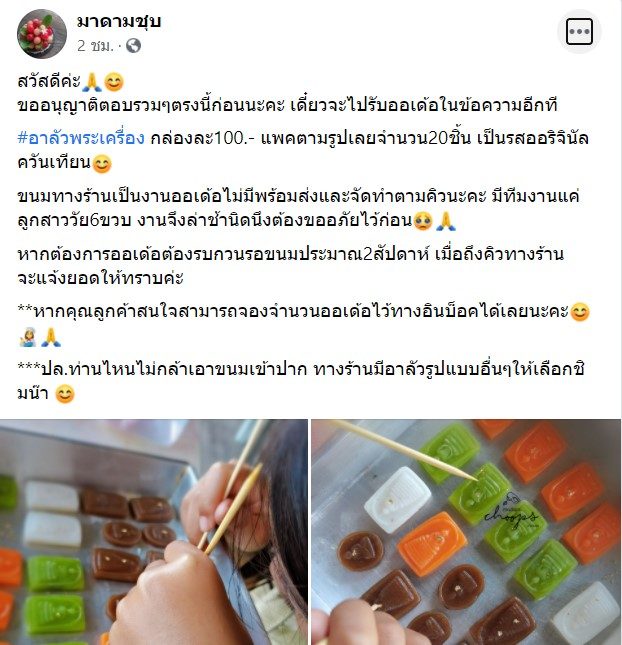Click the smiling emoji after ได้เลยนะคะ
622x645 pixels.
[x=580, y=312]
